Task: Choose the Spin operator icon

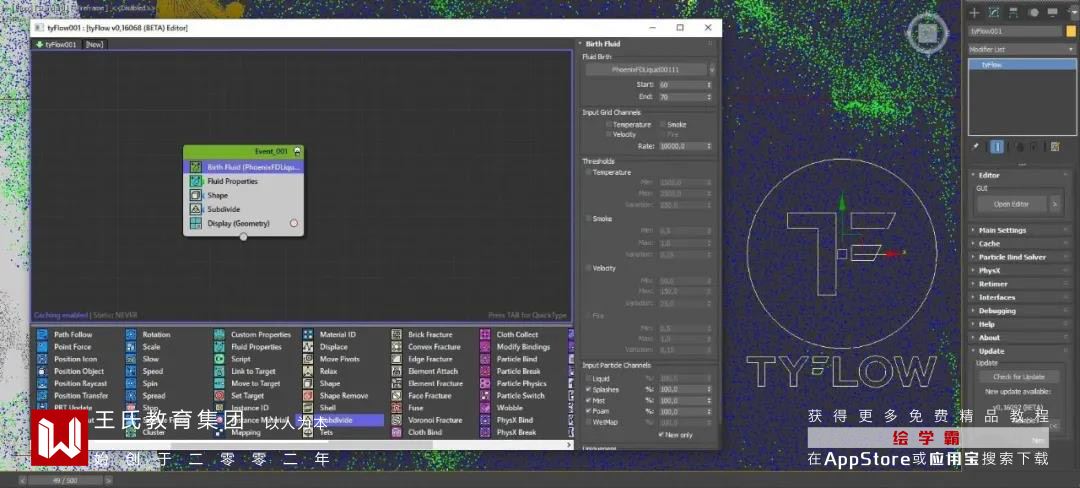Action: point(131,383)
